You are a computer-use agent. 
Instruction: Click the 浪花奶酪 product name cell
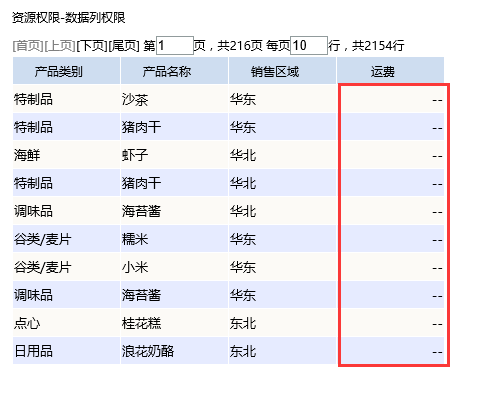tap(174, 351)
